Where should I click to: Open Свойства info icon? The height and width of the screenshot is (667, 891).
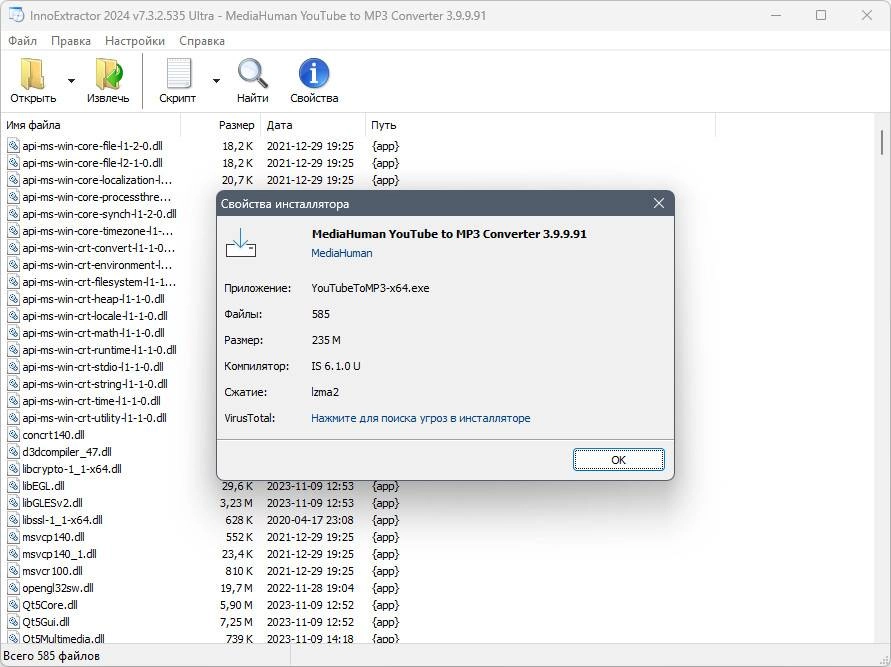[x=314, y=74]
